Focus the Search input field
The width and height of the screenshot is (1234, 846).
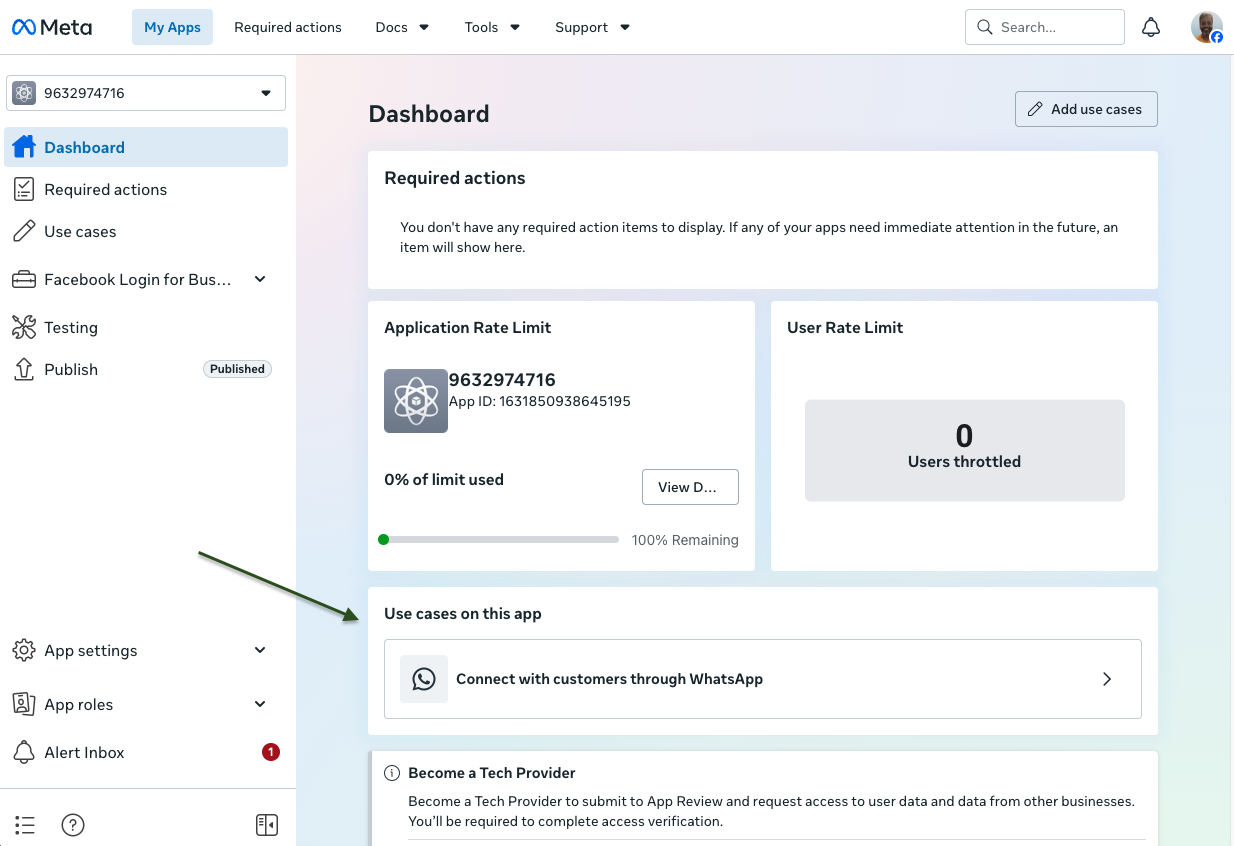point(1045,27)
